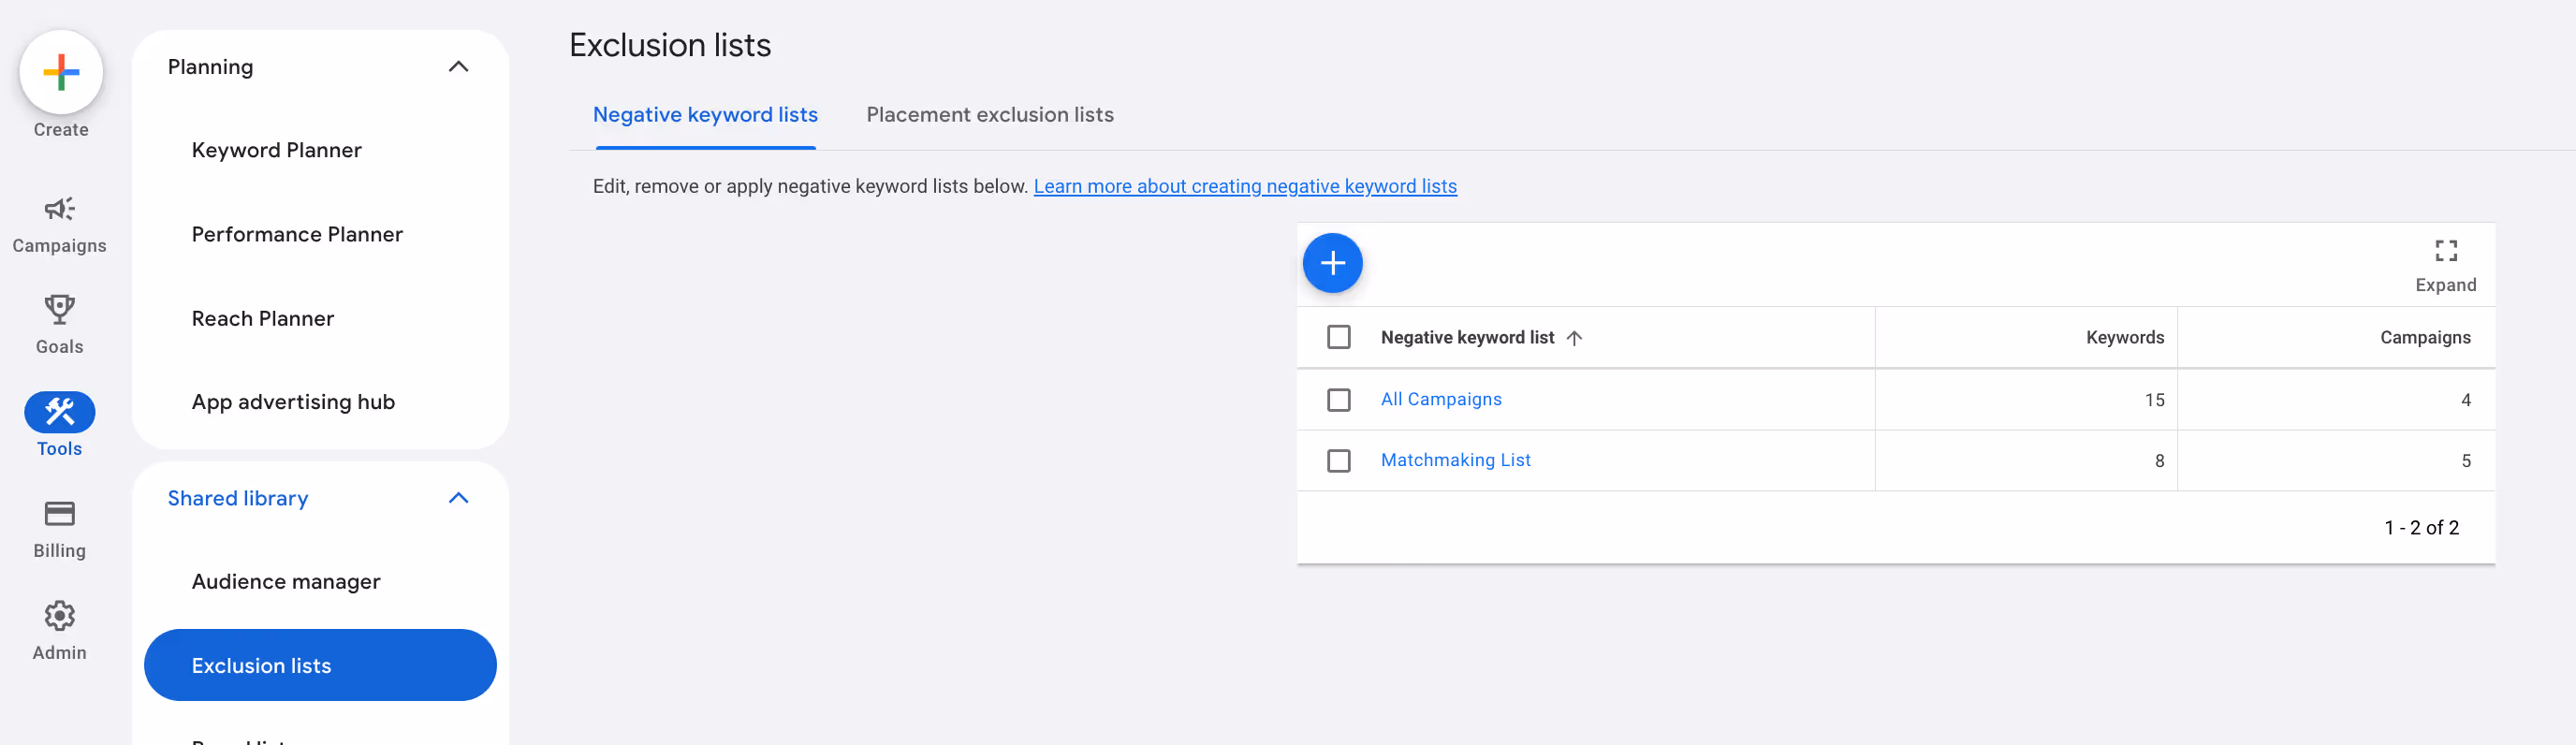Select the highlighted Exclusion lists item

point(320,665)
